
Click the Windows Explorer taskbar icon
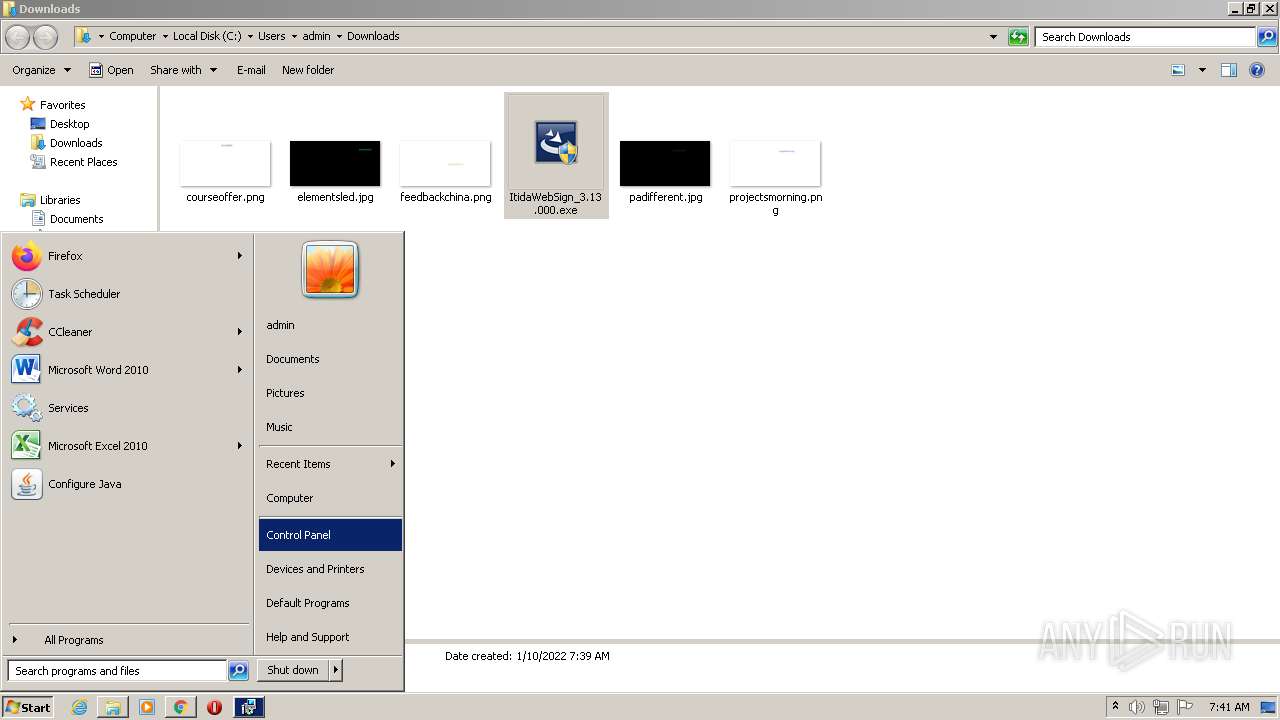tap(113, 707)
